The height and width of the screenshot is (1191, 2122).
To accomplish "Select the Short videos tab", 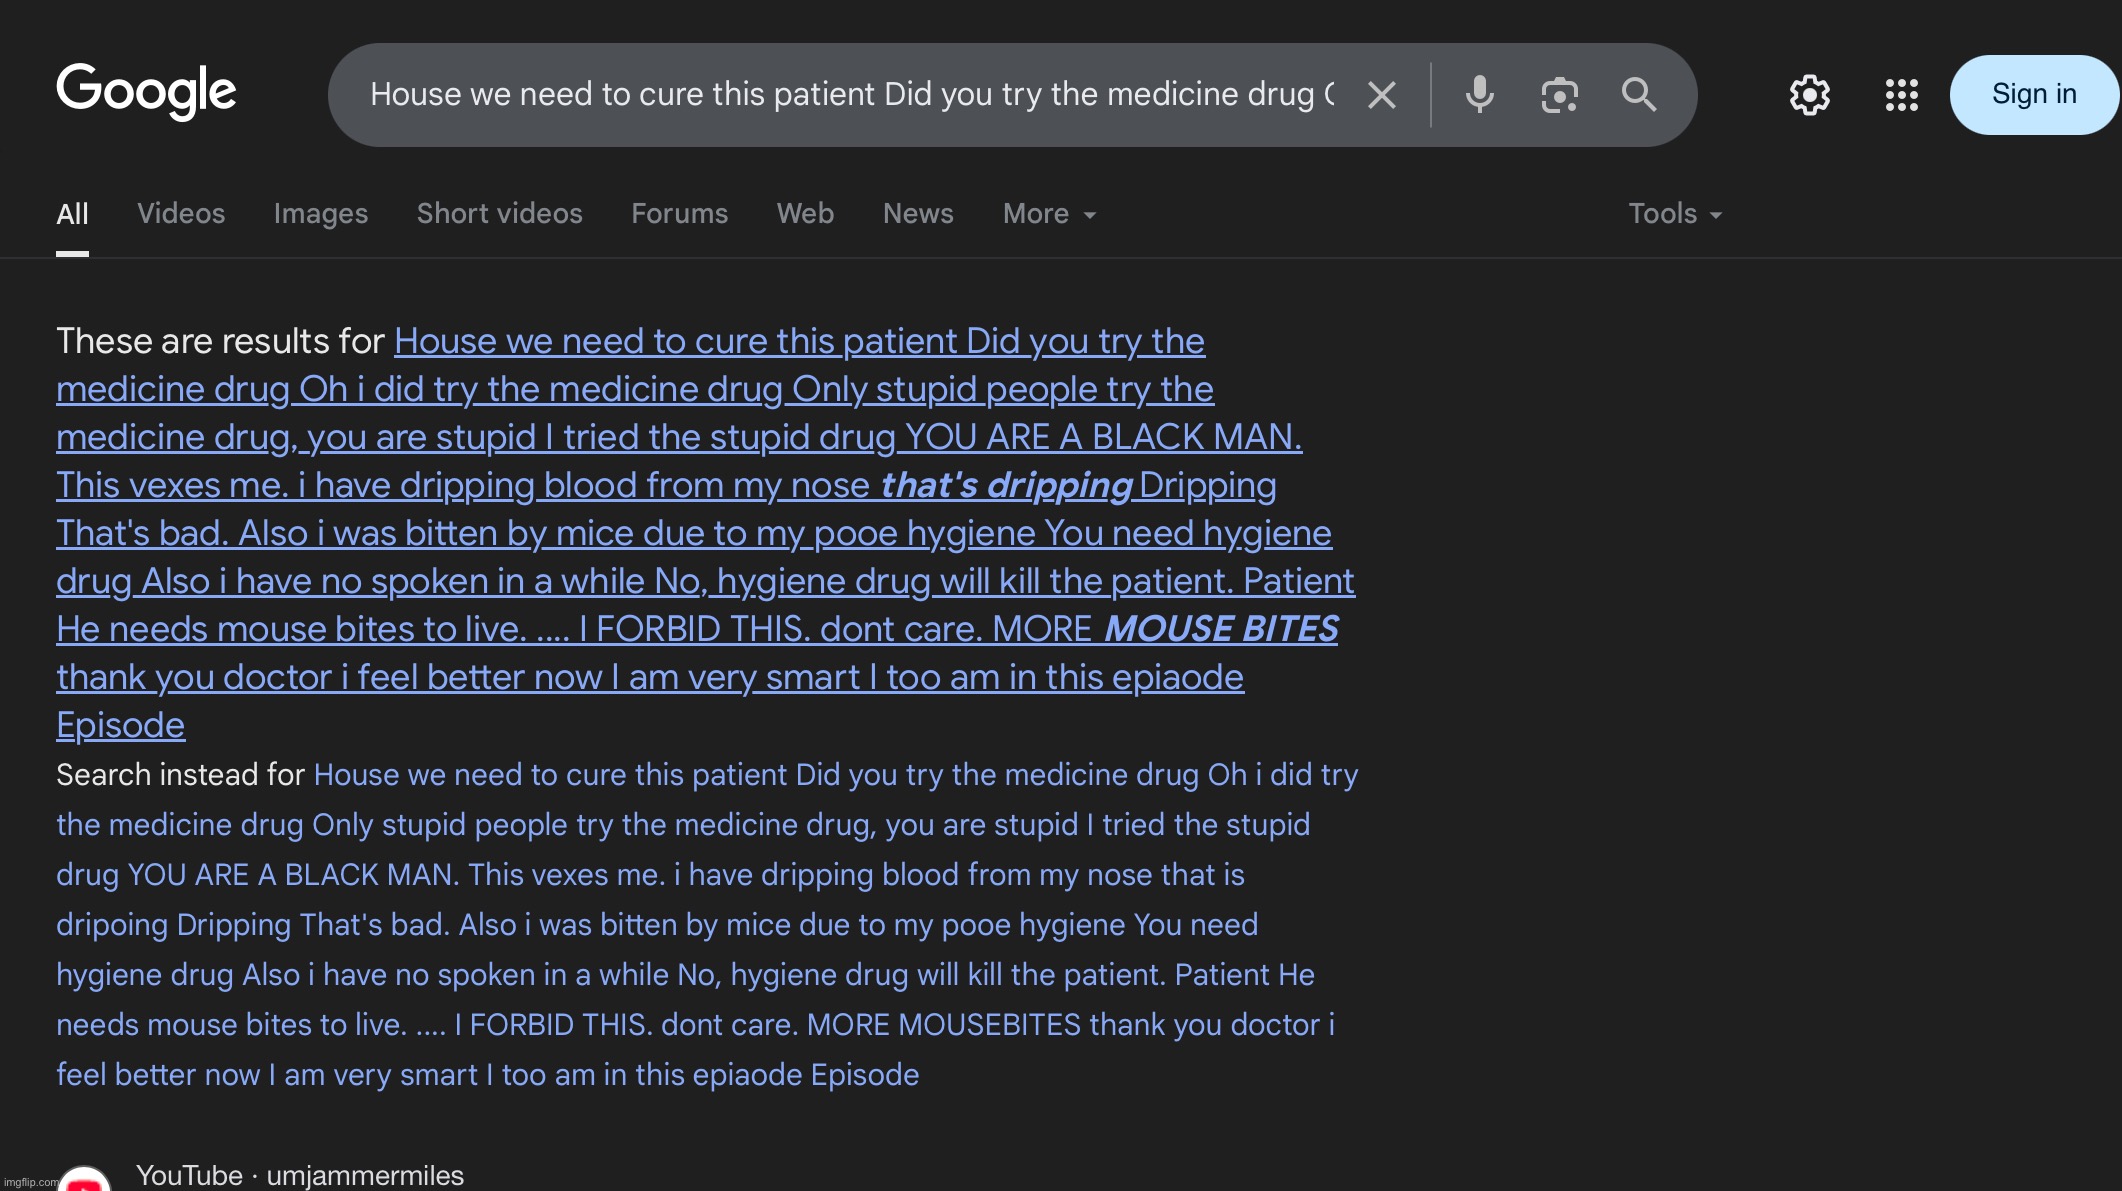I will [499, 214].
